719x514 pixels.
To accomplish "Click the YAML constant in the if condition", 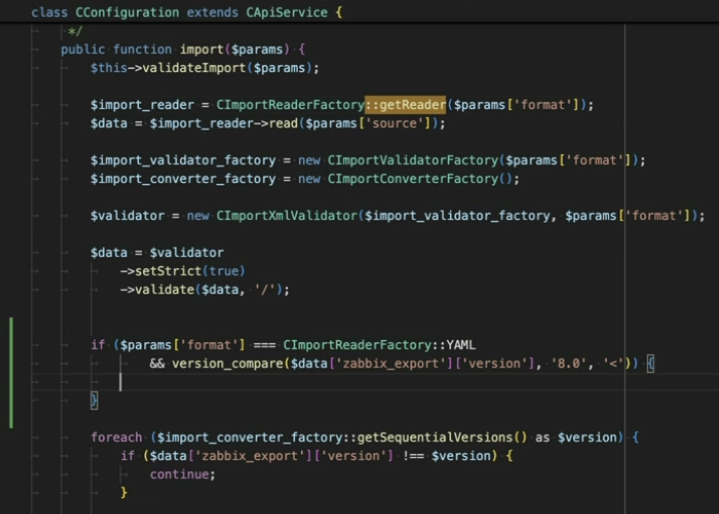I will click(463, 345).
